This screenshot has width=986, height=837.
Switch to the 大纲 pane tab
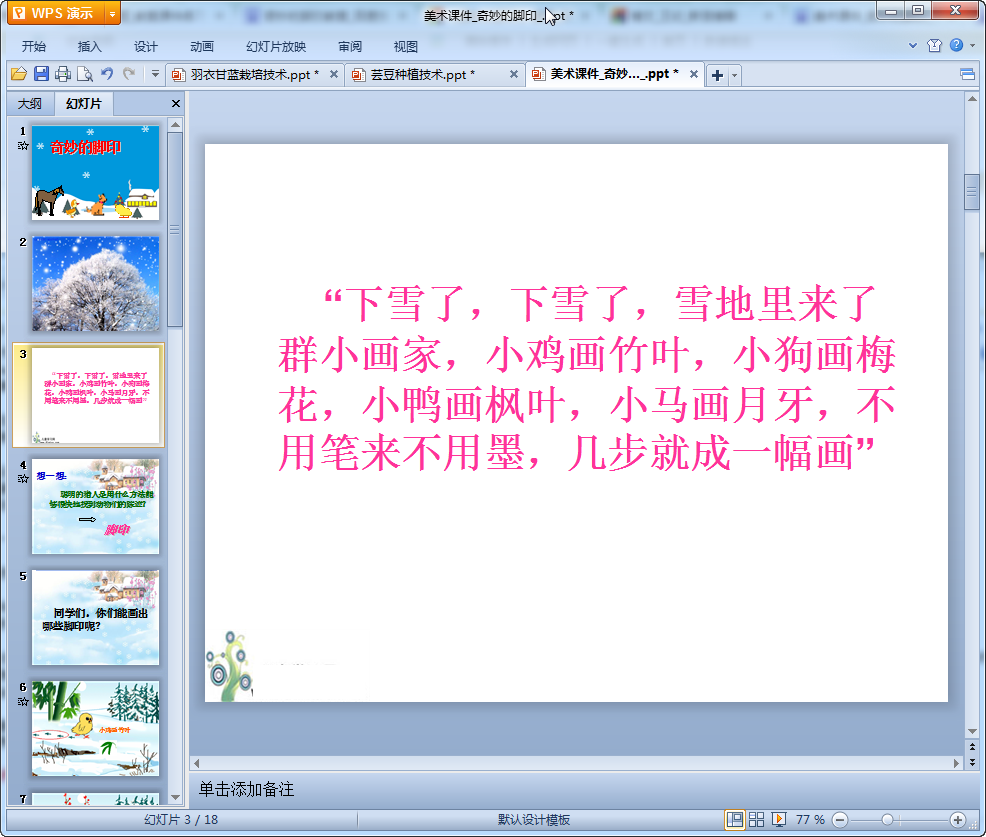(x=30, y=104)
